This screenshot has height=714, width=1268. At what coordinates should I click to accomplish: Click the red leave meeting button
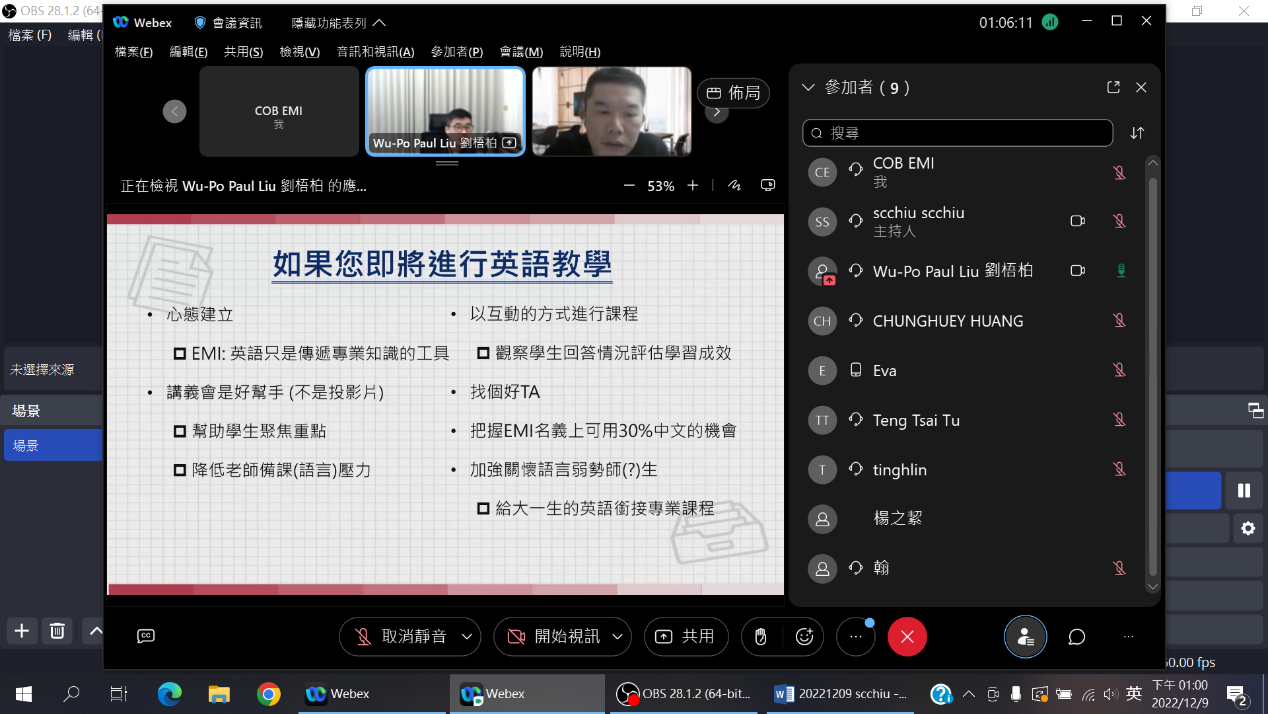click(x=907, y=637)
